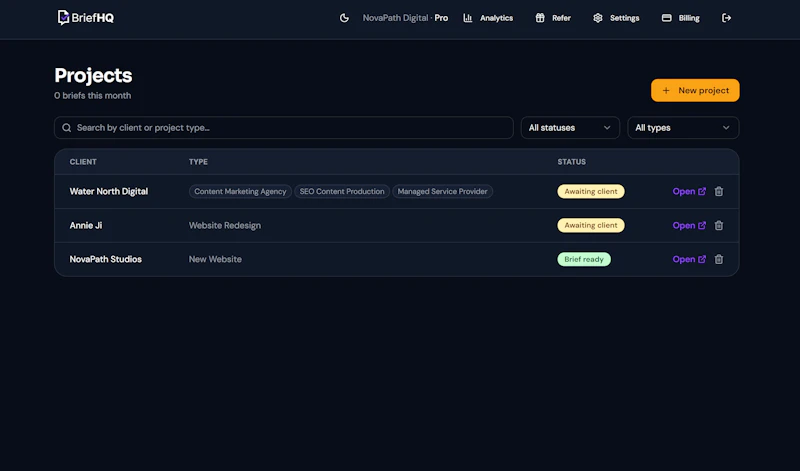Create a New project
The height and width of the screenshot is (471, 800).
(695, 90)
